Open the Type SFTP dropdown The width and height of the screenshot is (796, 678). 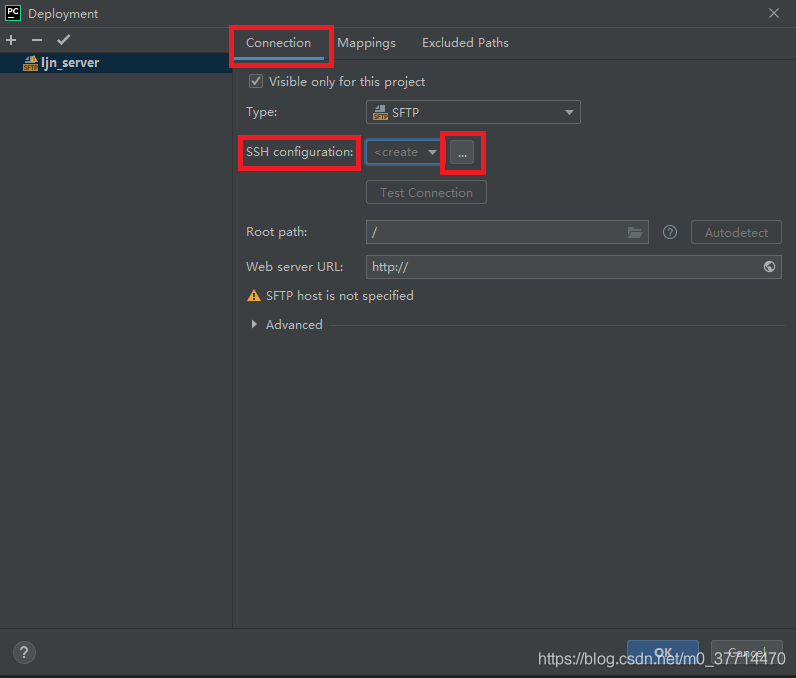pyautogui.click(x=473, y=113)
